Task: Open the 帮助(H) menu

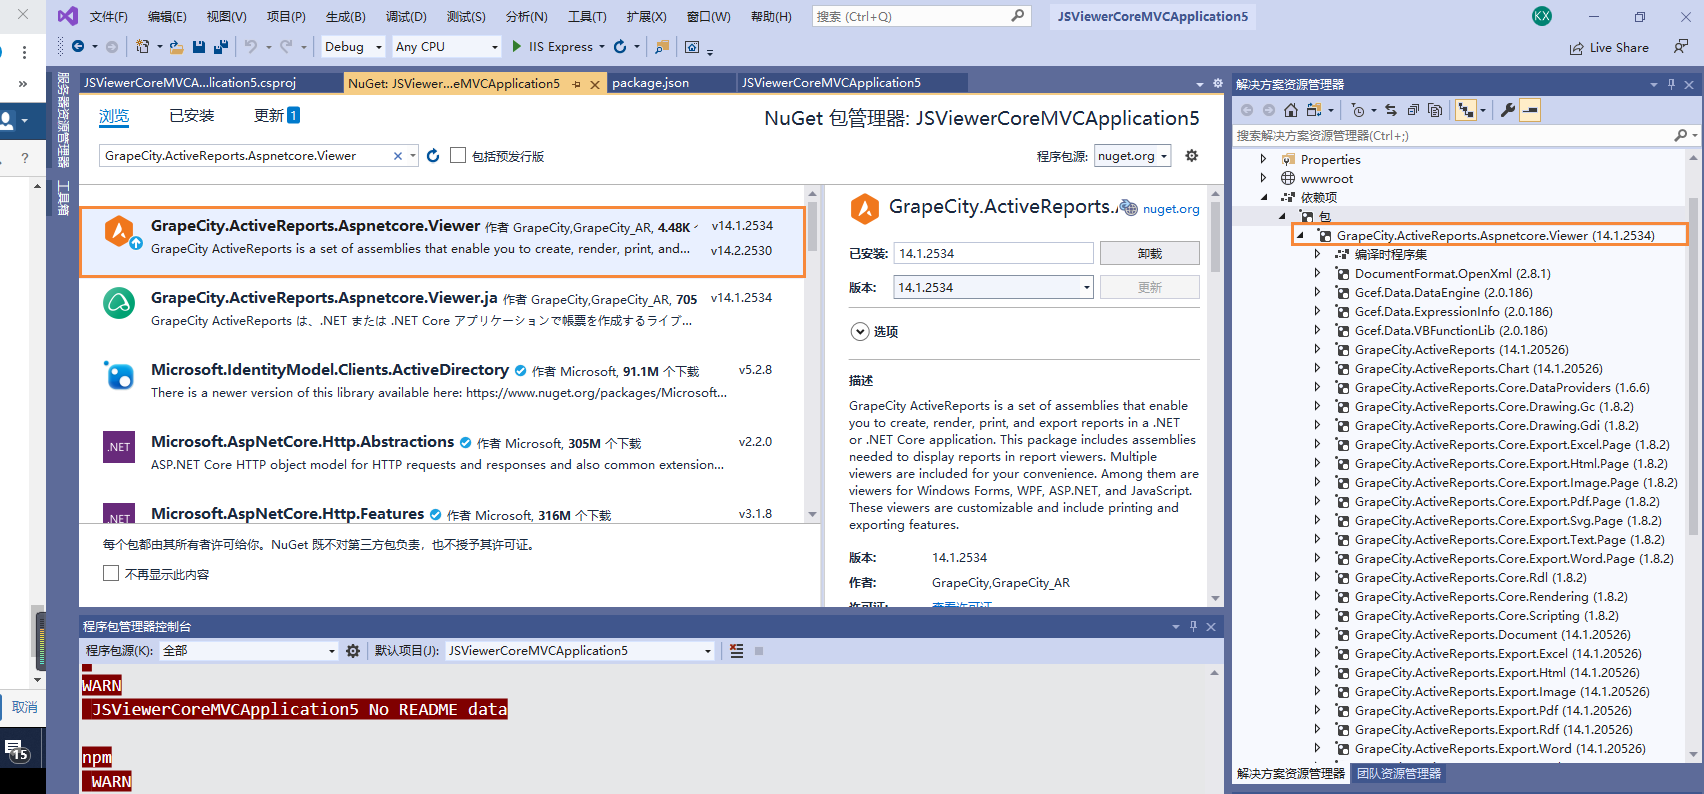Action: pyautogui.click(x=771, y=17)
